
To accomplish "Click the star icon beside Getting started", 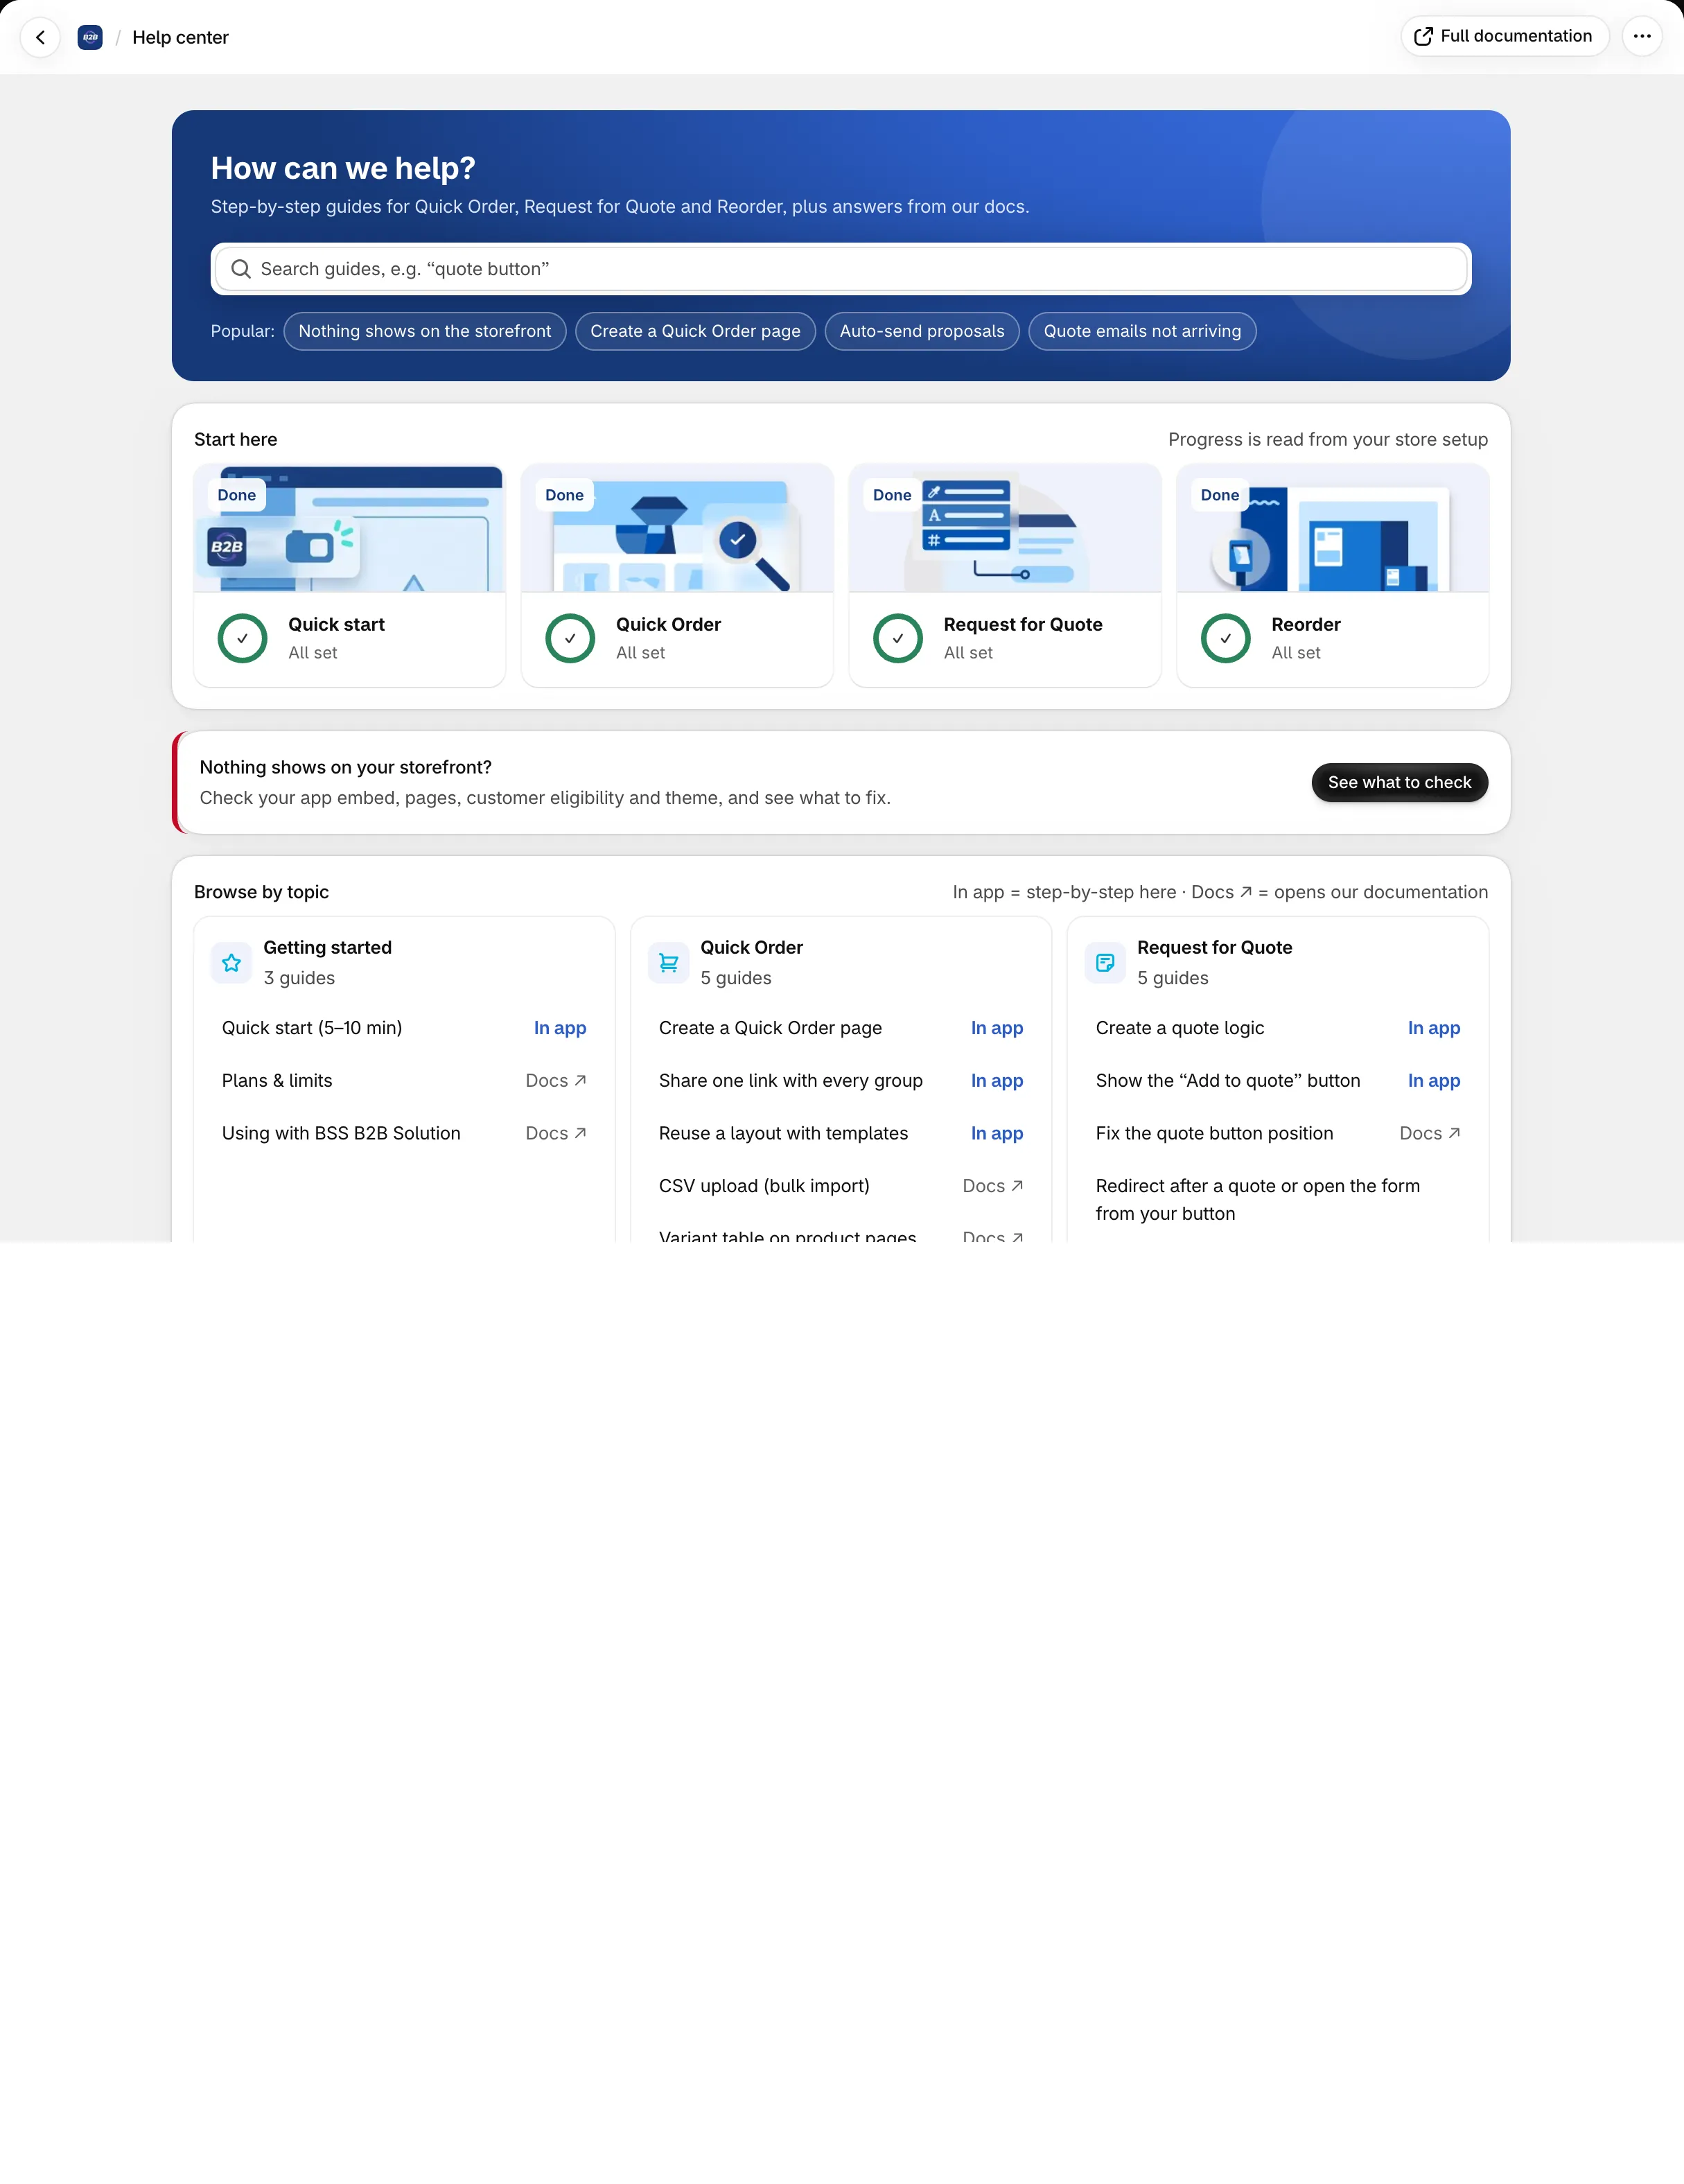I will [231, 963].
